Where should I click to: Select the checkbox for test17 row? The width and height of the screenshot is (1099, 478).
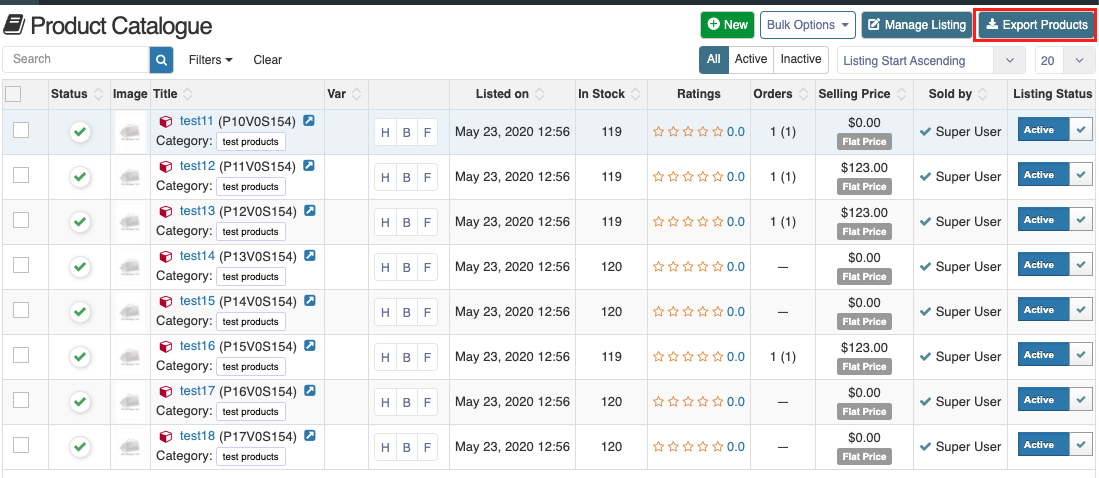(x=21, y=400)
